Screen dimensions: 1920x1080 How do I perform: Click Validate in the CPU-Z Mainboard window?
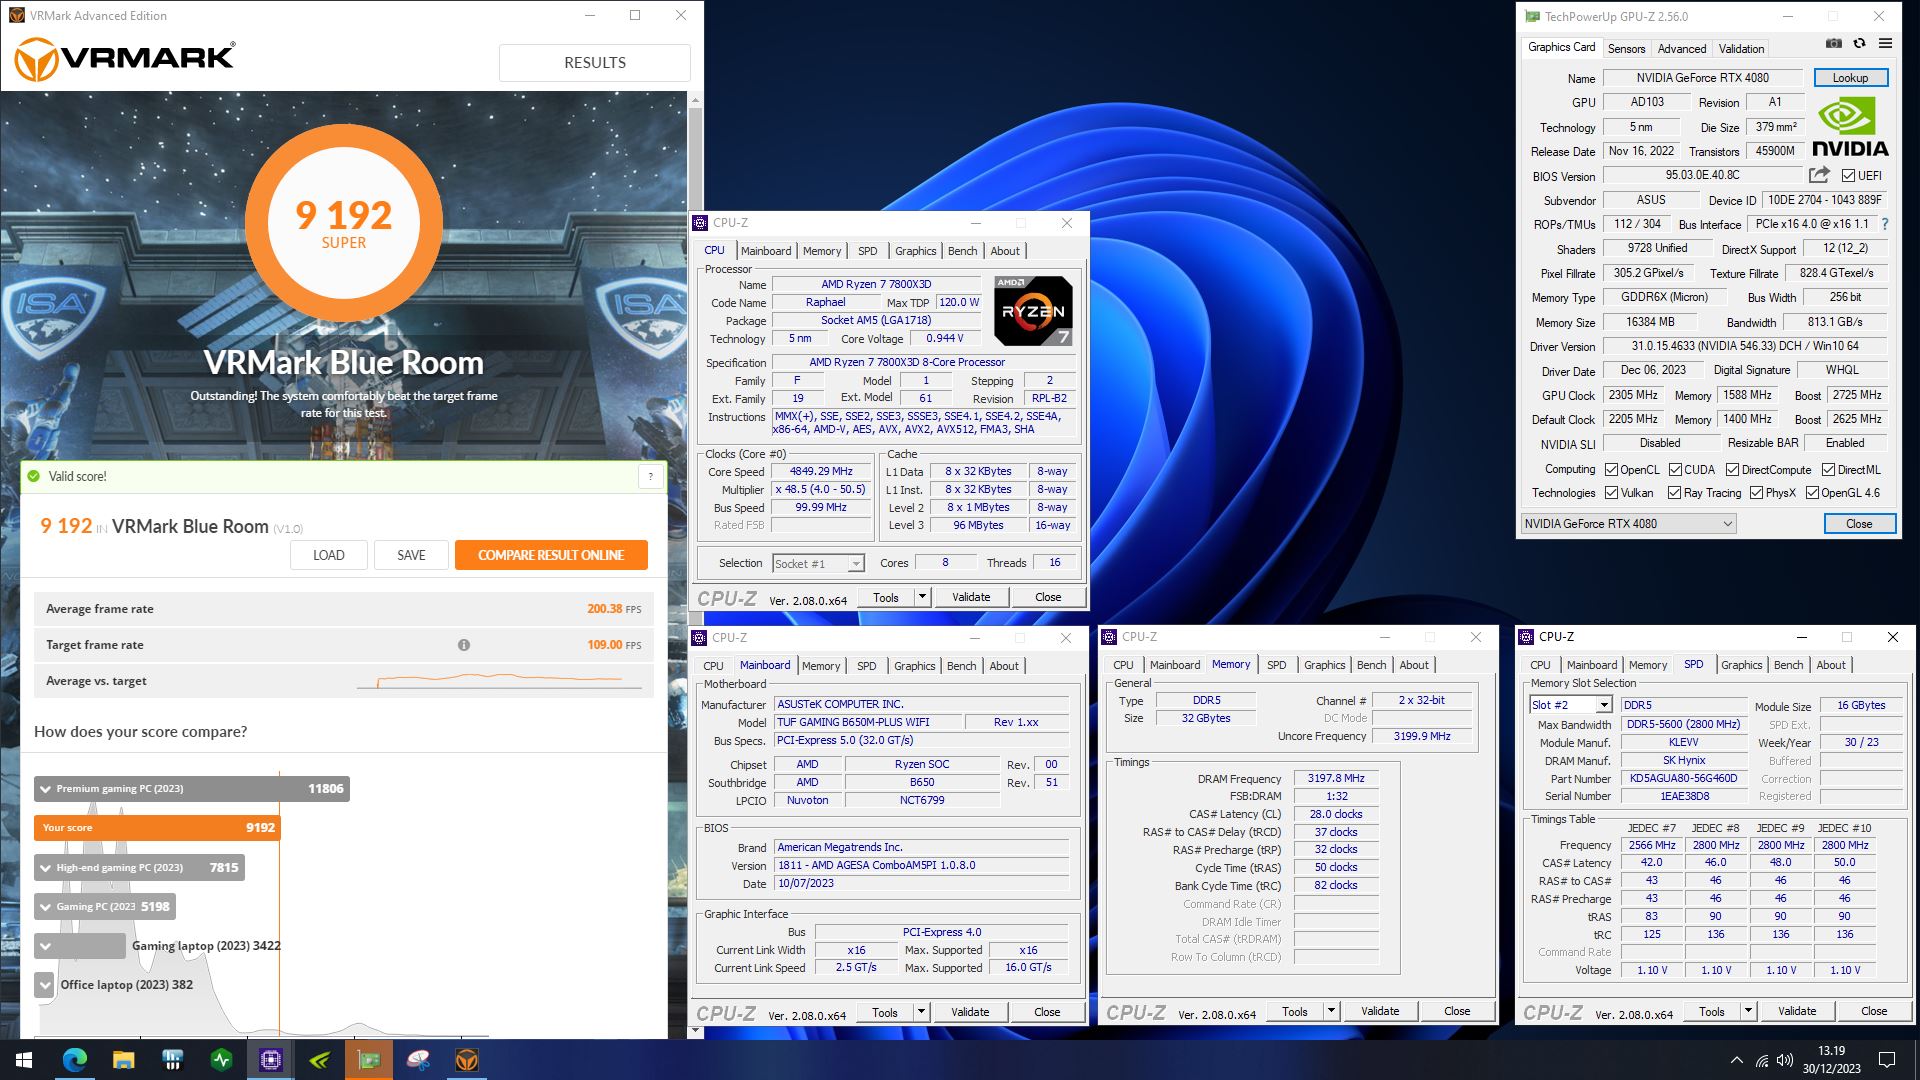[970, 1012]
